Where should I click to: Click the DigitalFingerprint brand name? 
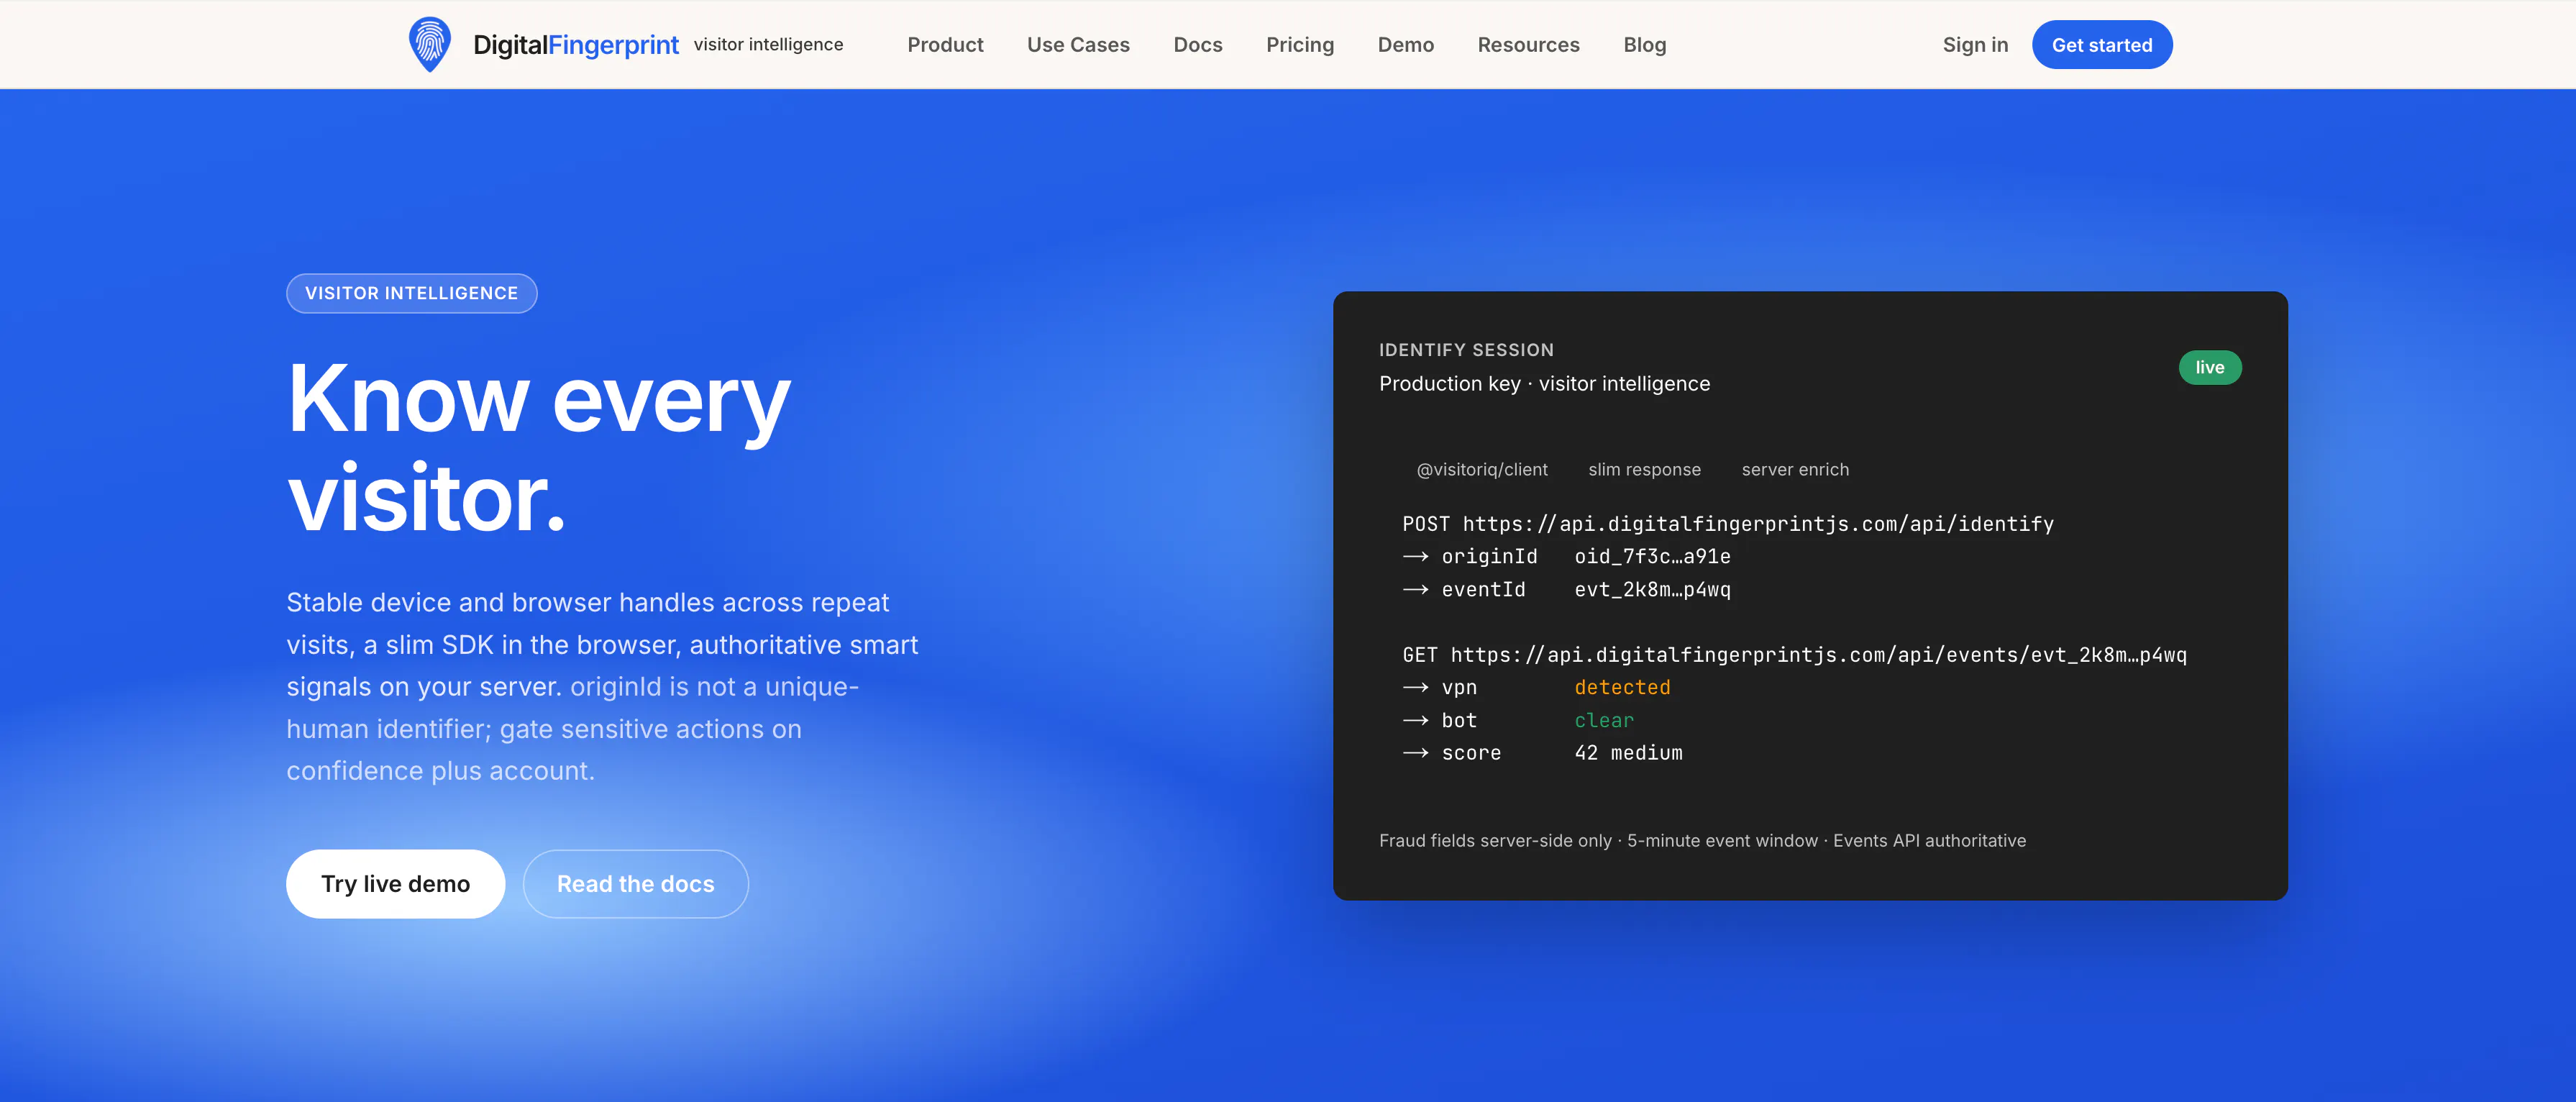click(x=575, y=45)
